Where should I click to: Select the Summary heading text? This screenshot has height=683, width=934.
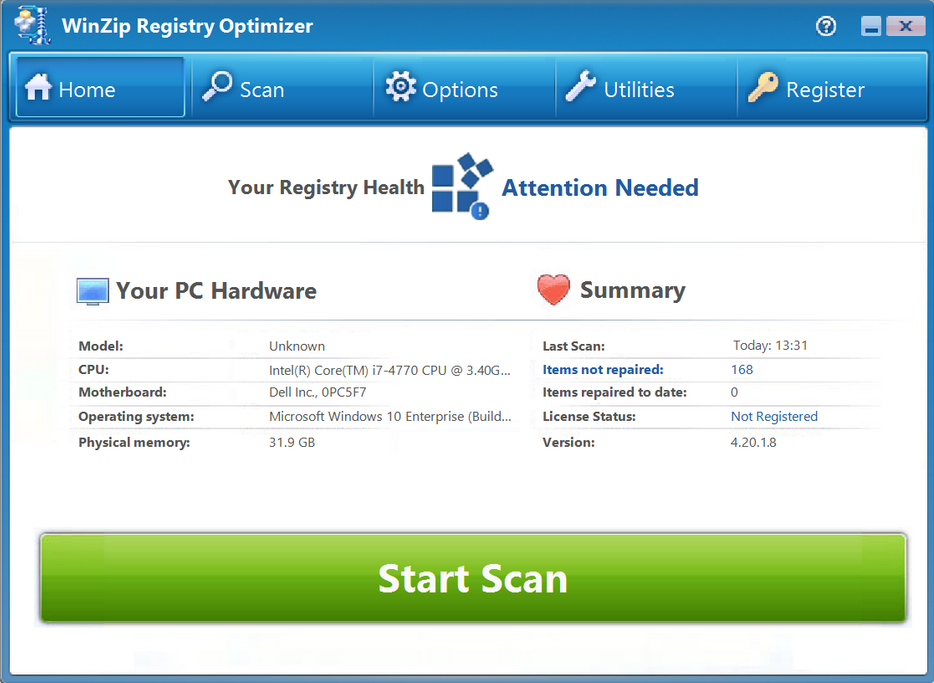pyautogui.click(x=633, y=290)
